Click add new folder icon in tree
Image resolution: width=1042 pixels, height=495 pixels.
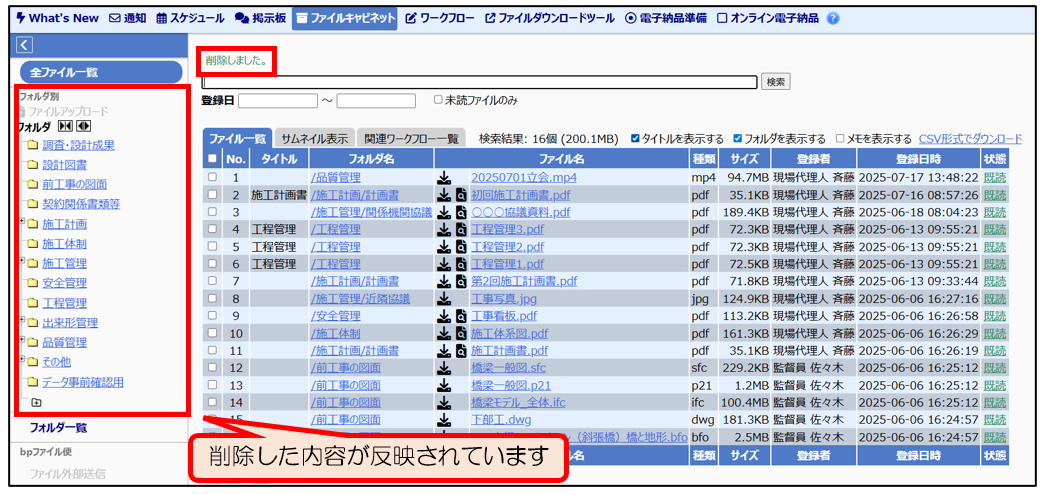pyautogui.click(x=37, y=402)
